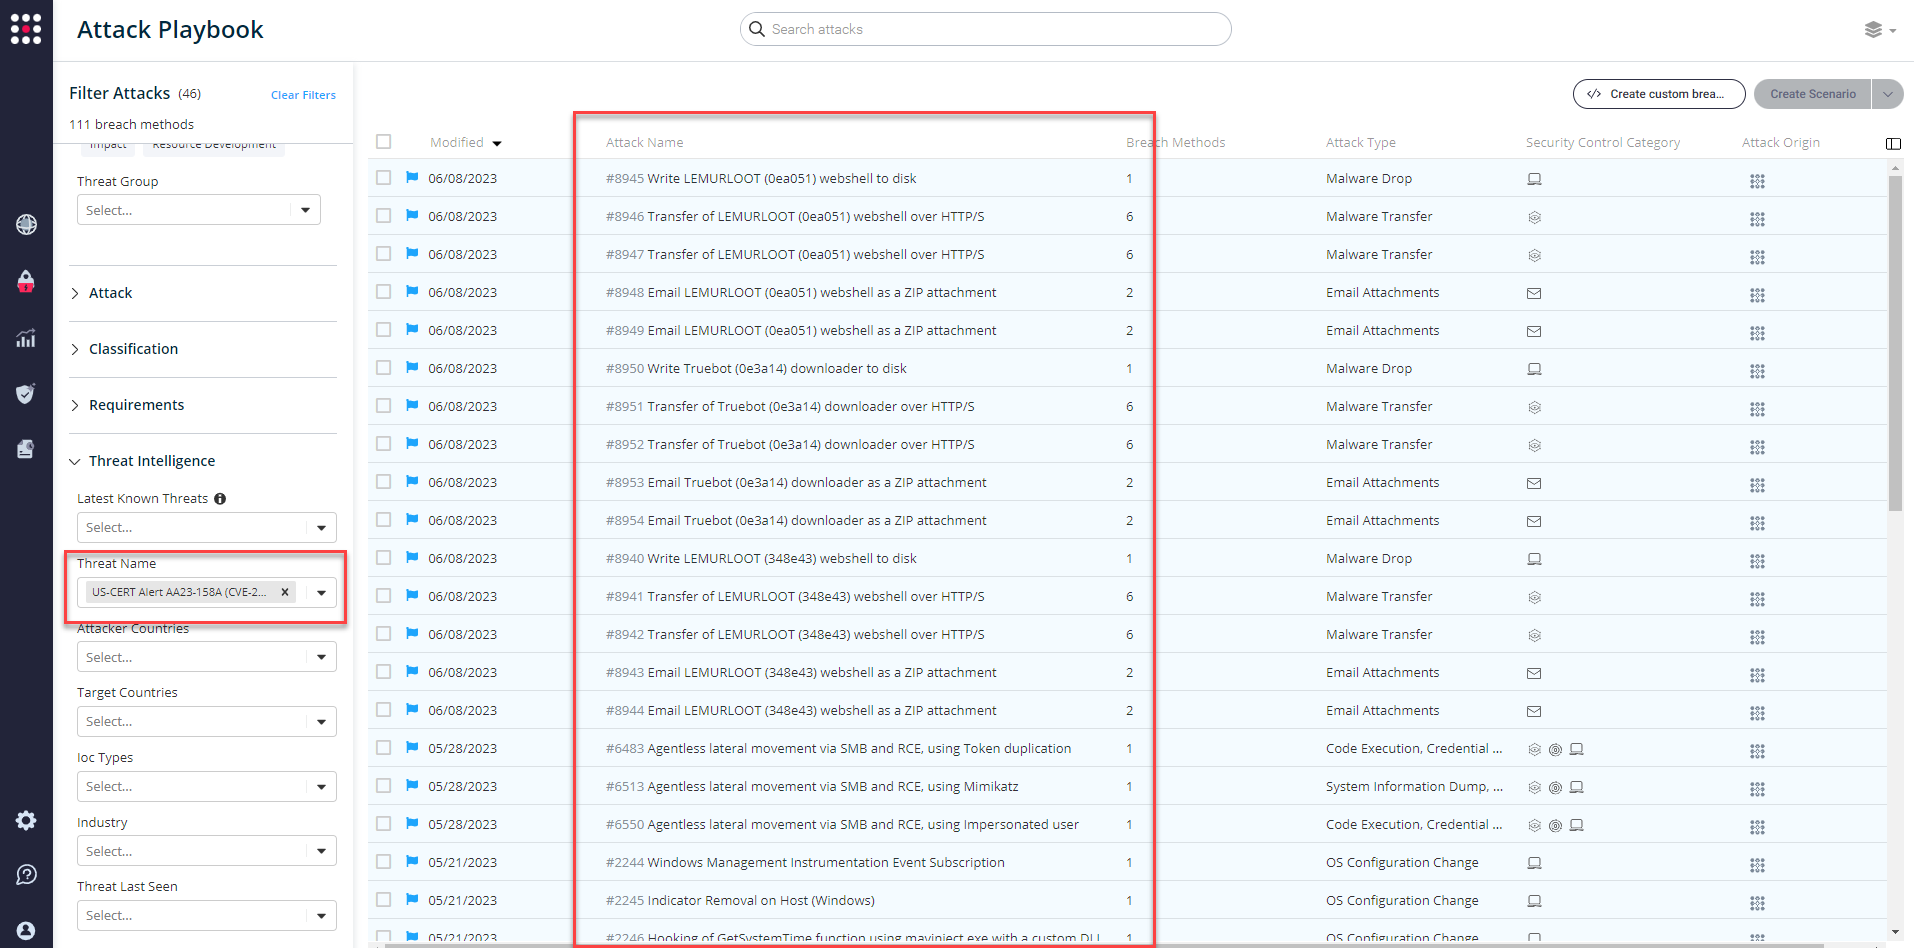Check the row for attack #8946
Viewport: 1914px width, 948px height.
(383, 215)
